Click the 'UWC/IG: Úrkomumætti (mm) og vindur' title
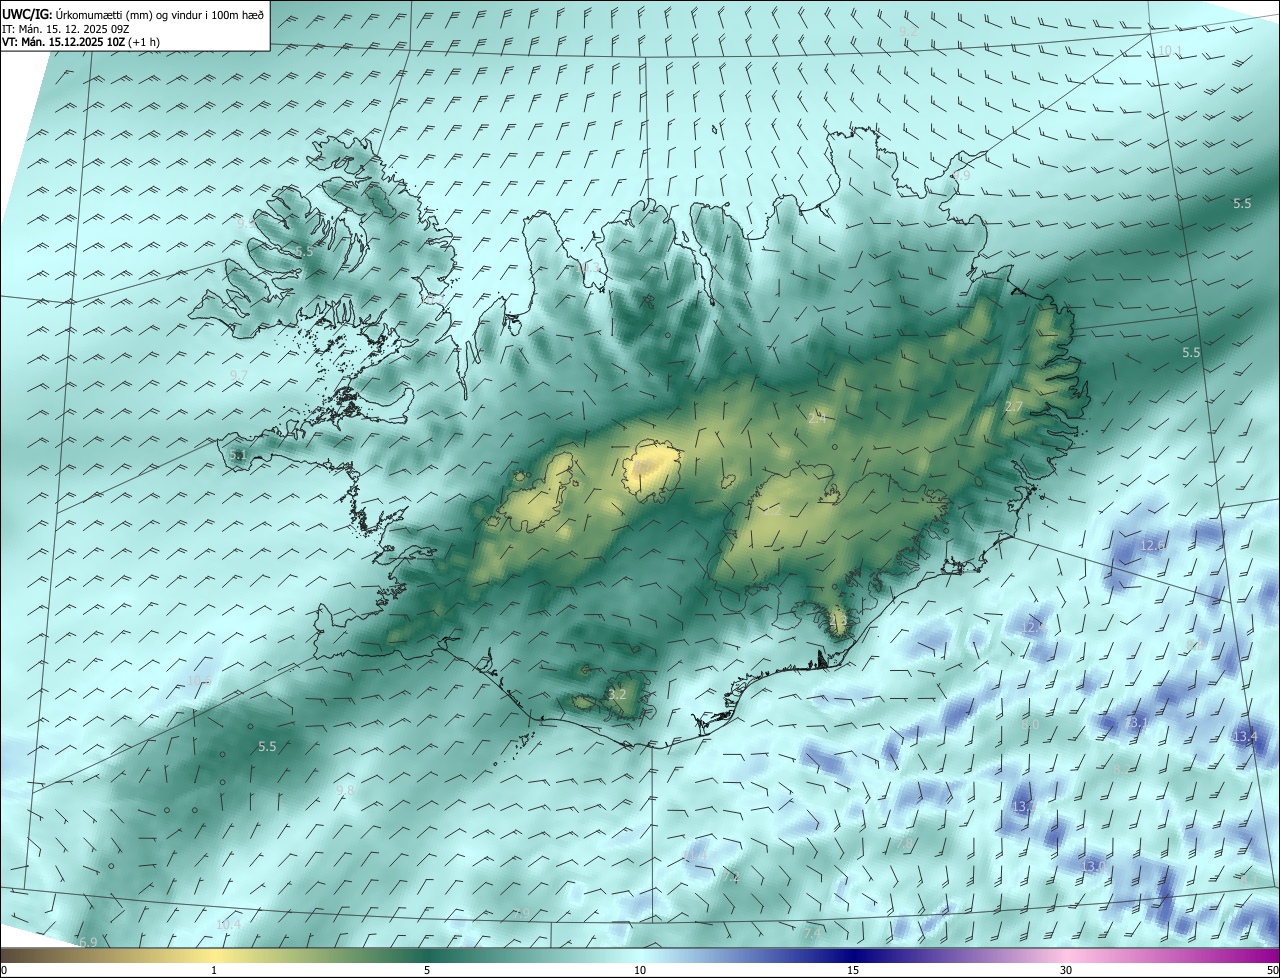Screen dimensions: 1280x978 [134, 14]
